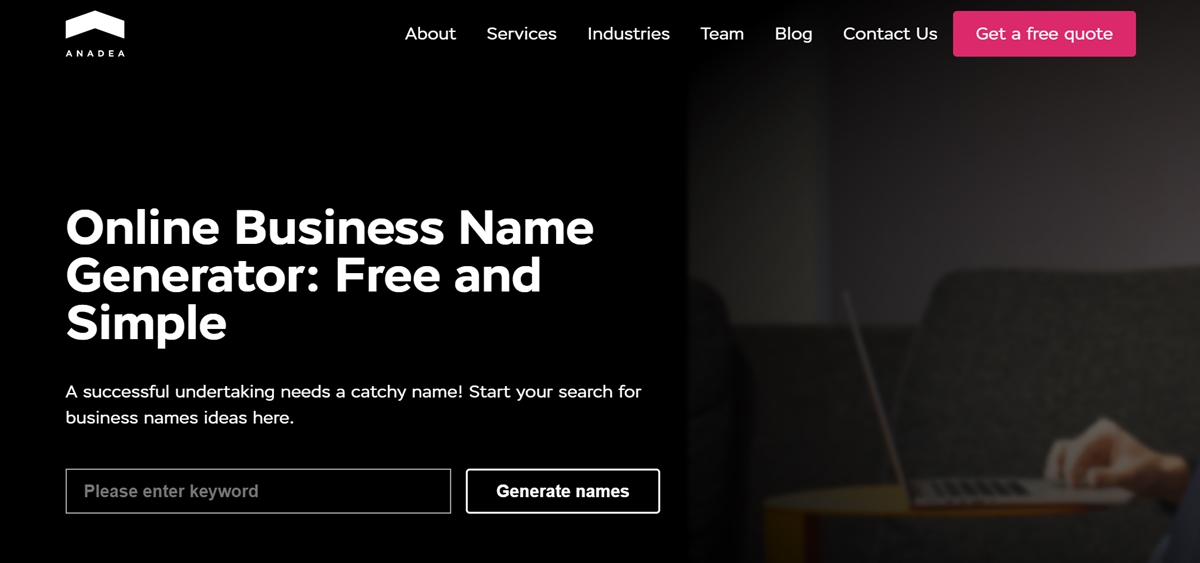Go to the Industries section
Screen dimensions: 1200x563
tap(628, 34)
